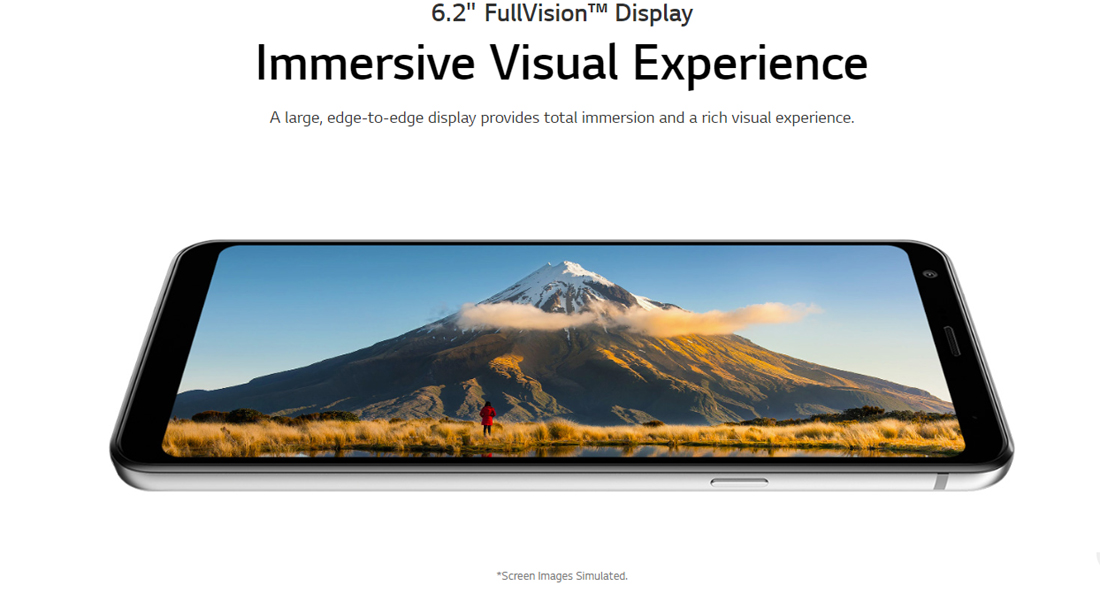The height and width of the screenshot is (593, 1100).
Task: Click the phone's mountain landscape screen image
Action: coord(563,351)
